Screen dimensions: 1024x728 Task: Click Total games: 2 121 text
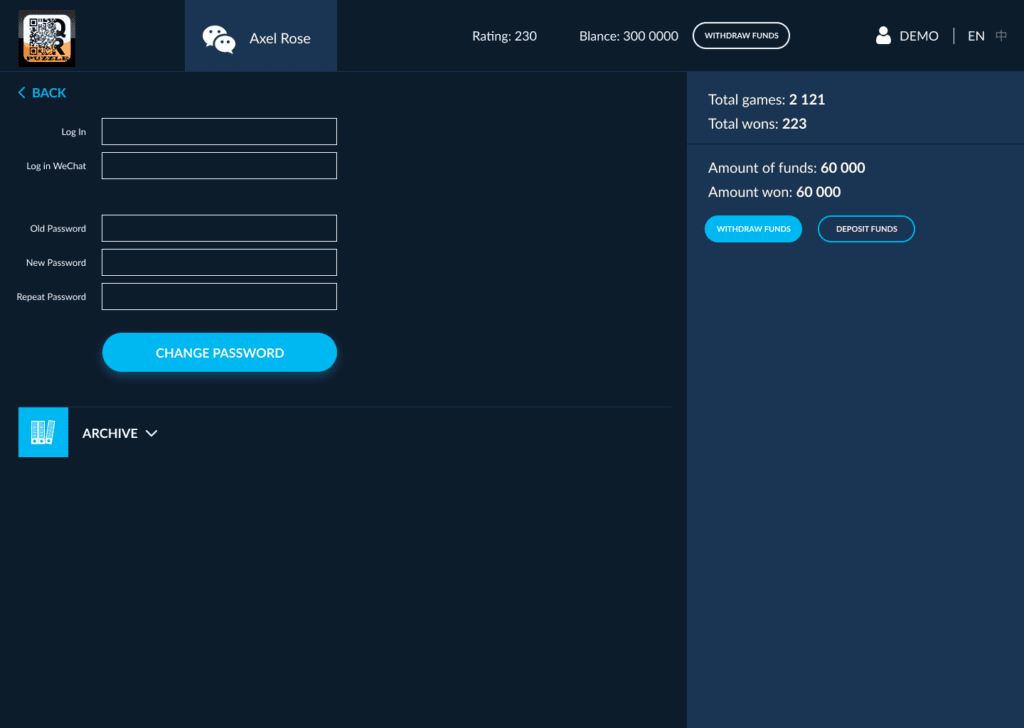tap(766, 99)
